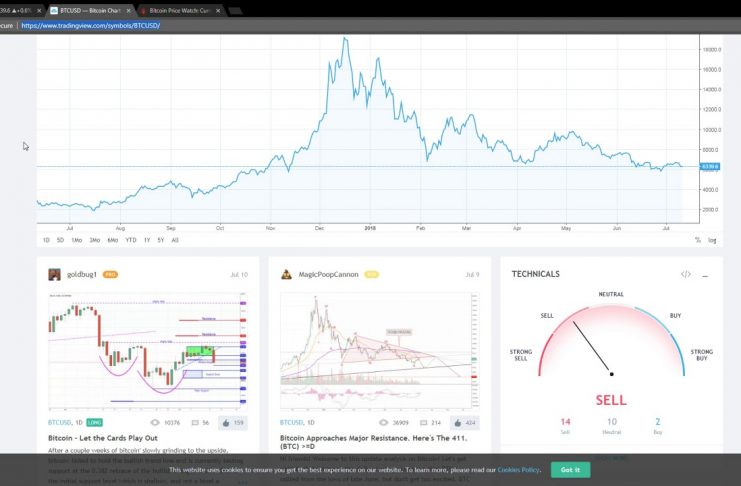Image resolution: width=741 pixels, height=486 pixels.
Task: Select the 5D time range
Action: coord(60,240)
